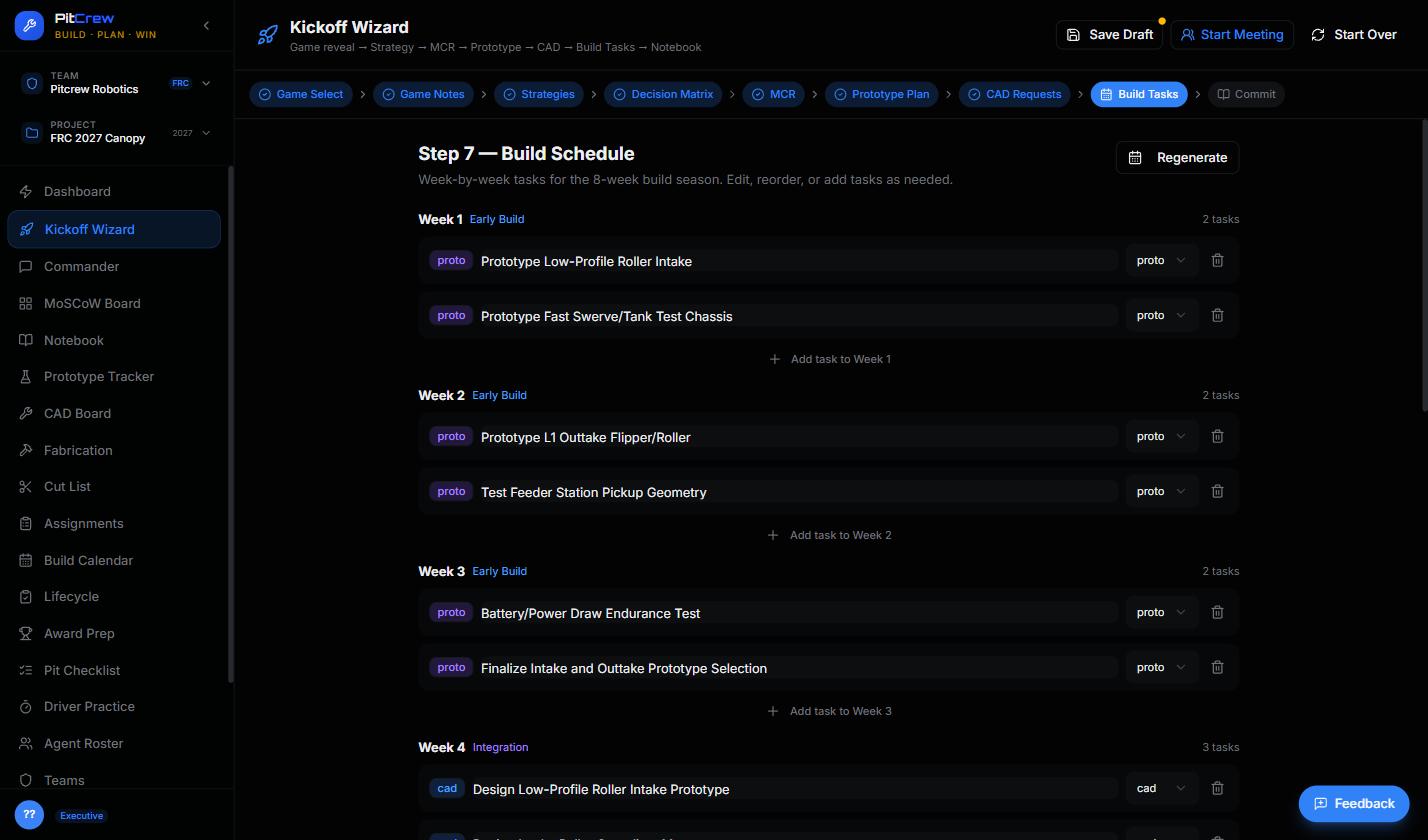Open type dropdown for Fast Swerve/Tank Test Chassis
This screenshot has height=840, width=1428.
1161,315
